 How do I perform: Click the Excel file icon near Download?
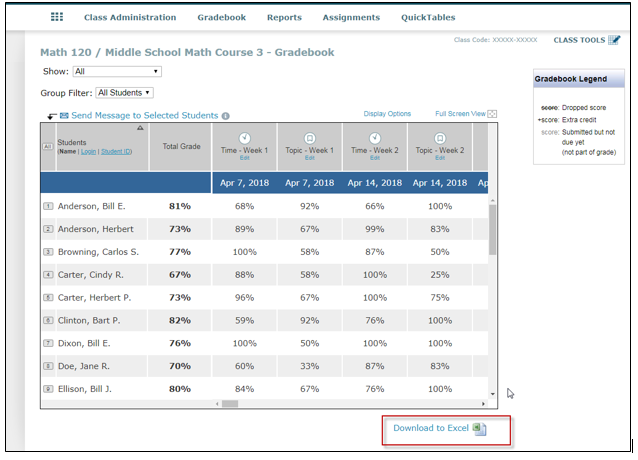coord(479,428)
